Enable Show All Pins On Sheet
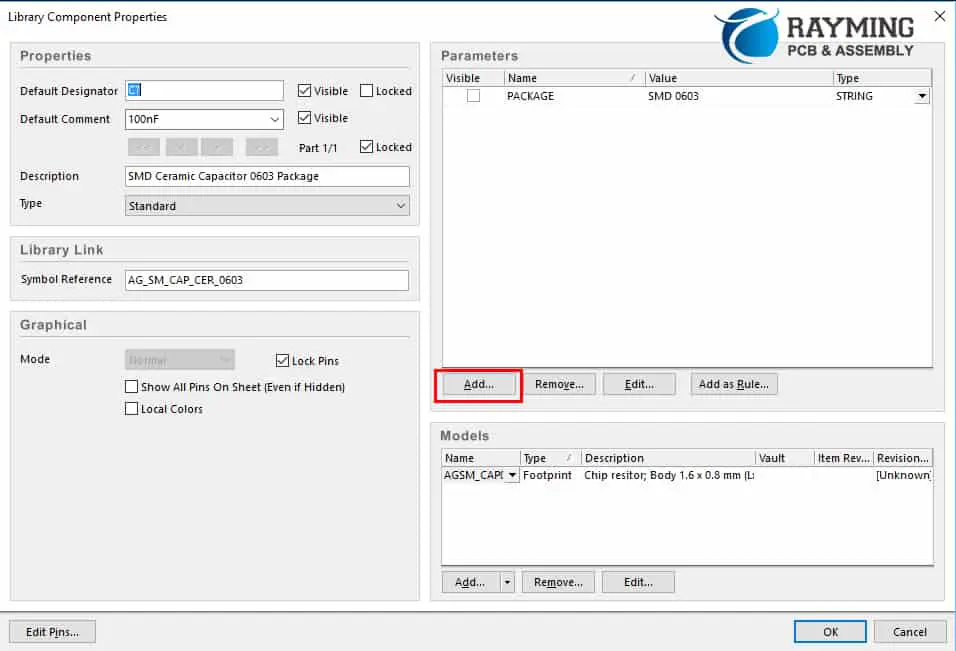The image size is (956, 651). pyautogui.click(x=131, y=387)
